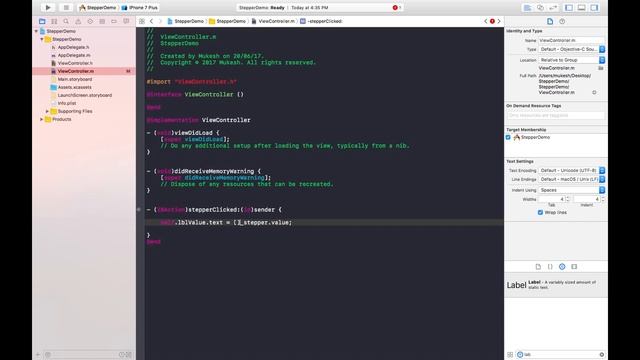Reveal file path in Finder arrow
The width and height of the screenshot is (640, 360).
(x=594, y=93)
